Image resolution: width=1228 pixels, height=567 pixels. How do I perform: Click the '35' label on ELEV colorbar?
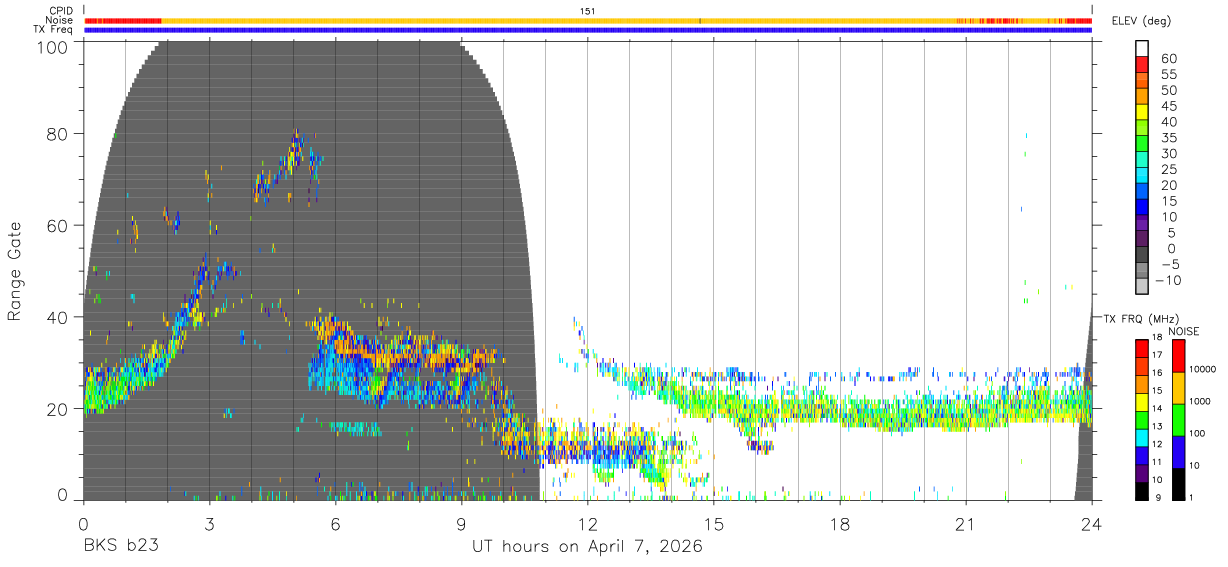tap(1168, 138)
